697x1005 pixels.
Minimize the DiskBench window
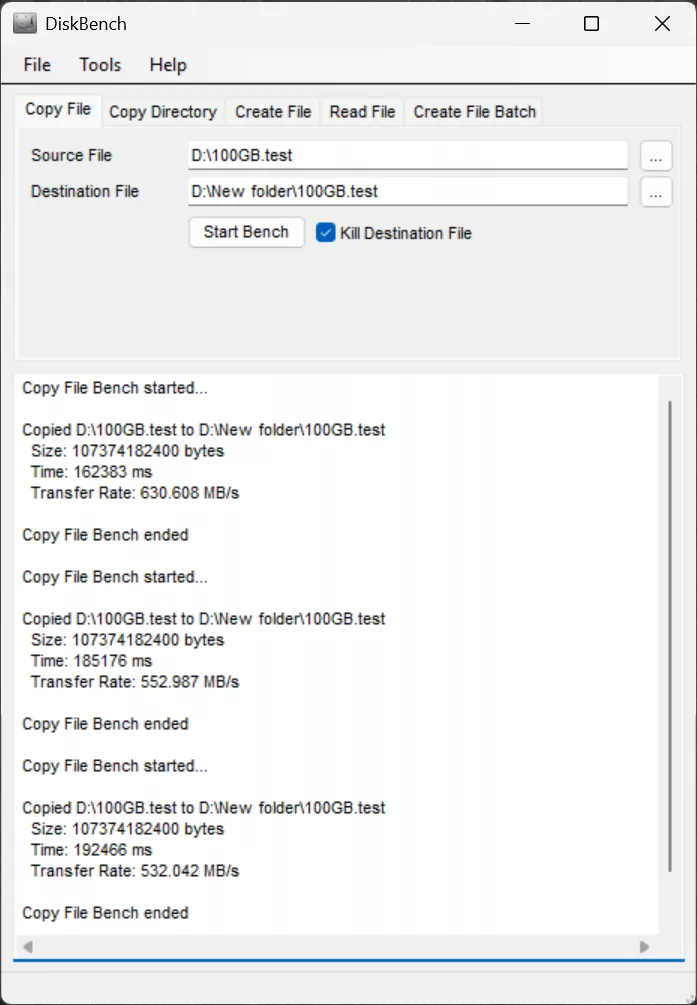click(521, 24)
